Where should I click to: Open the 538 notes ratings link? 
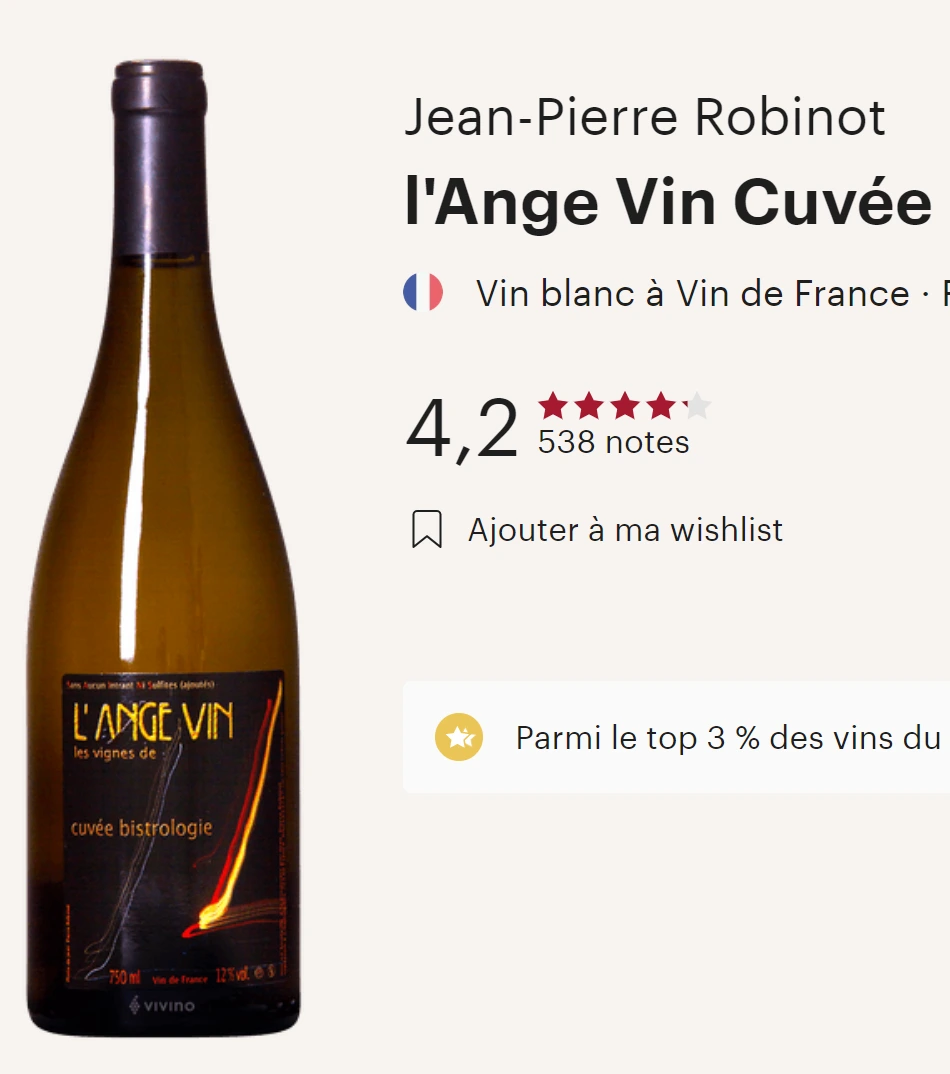click(613, 442)
